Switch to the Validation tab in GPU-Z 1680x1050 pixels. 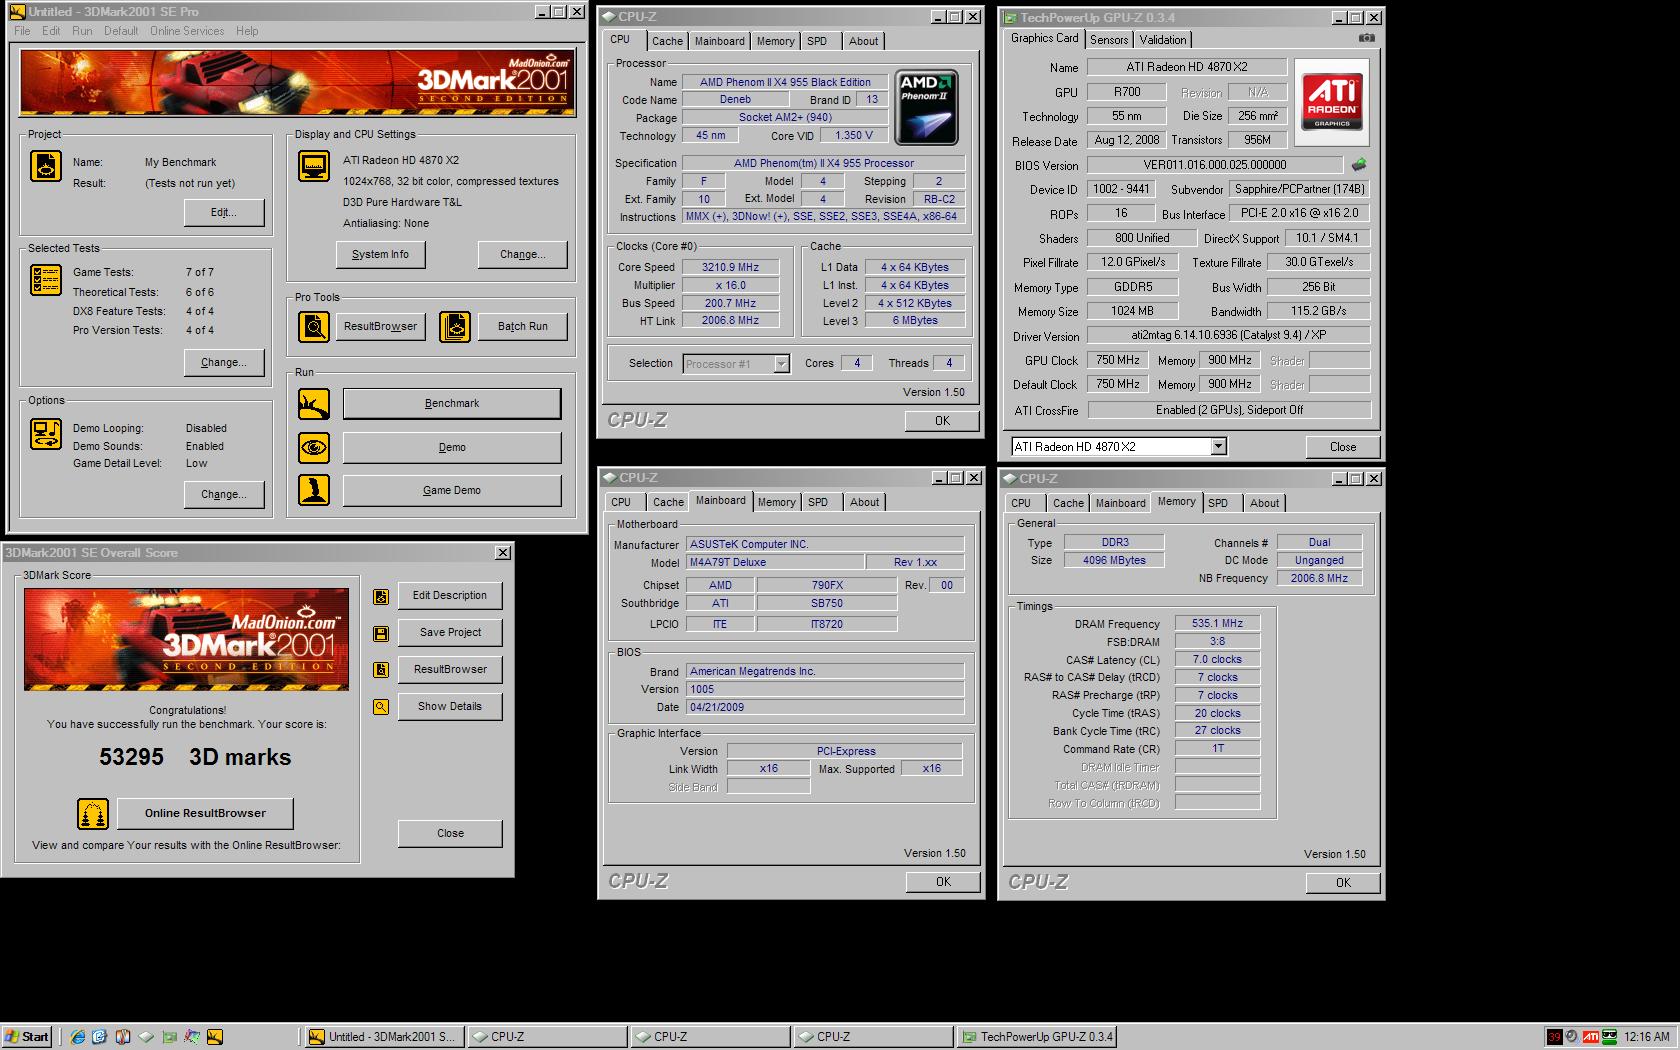pyautogui.click(x=1163, y=40)
